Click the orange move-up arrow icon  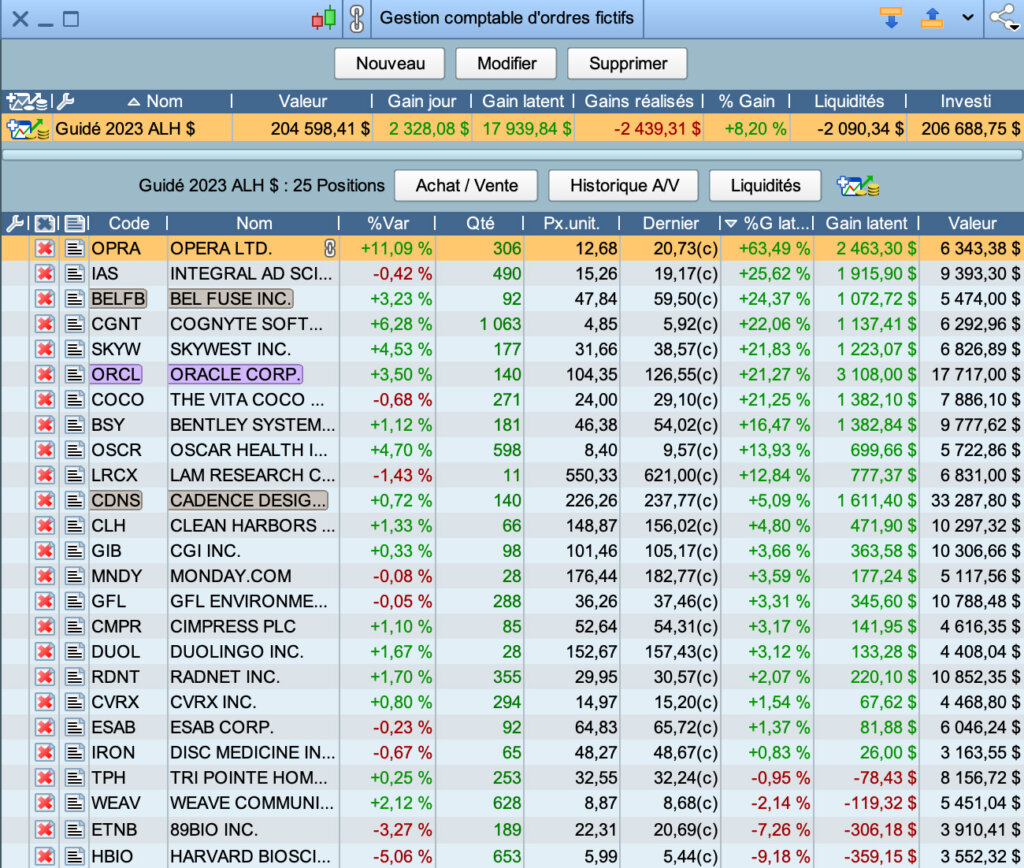[x=932, y=18]
